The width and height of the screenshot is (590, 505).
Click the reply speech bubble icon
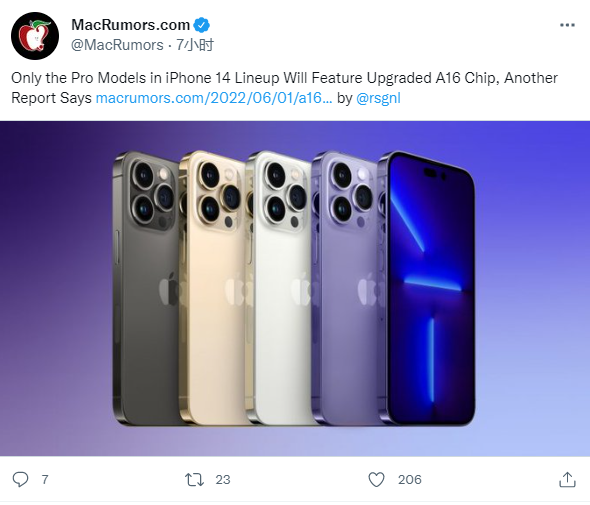click(x=20, y=479)
